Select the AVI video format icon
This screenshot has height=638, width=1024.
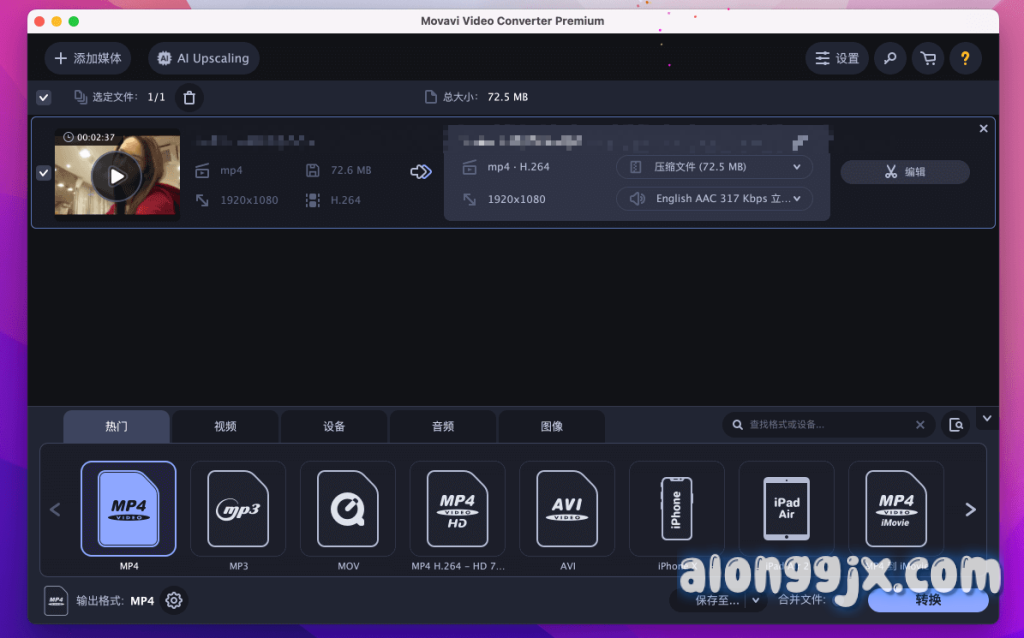pyautogui.click(x=567, y=509)
